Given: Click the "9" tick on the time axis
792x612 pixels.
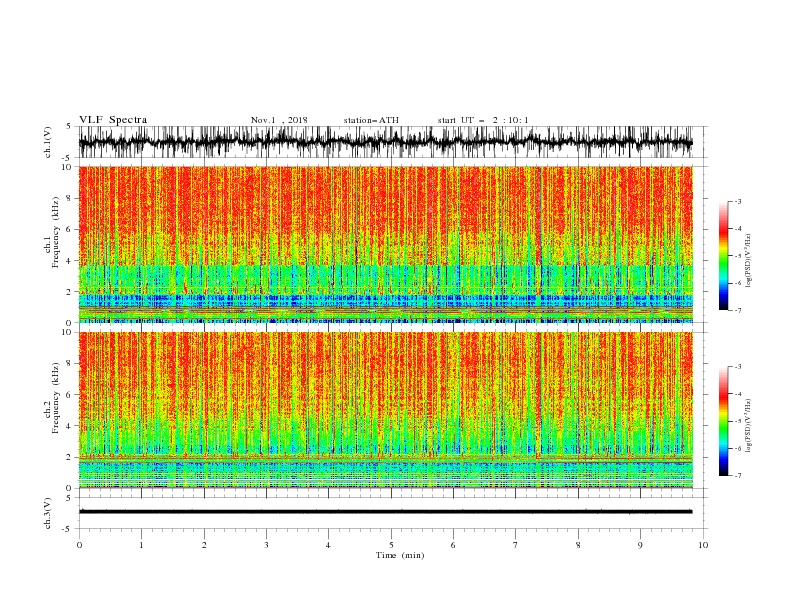Looking at the screenshot, I should tap(640, 545).
